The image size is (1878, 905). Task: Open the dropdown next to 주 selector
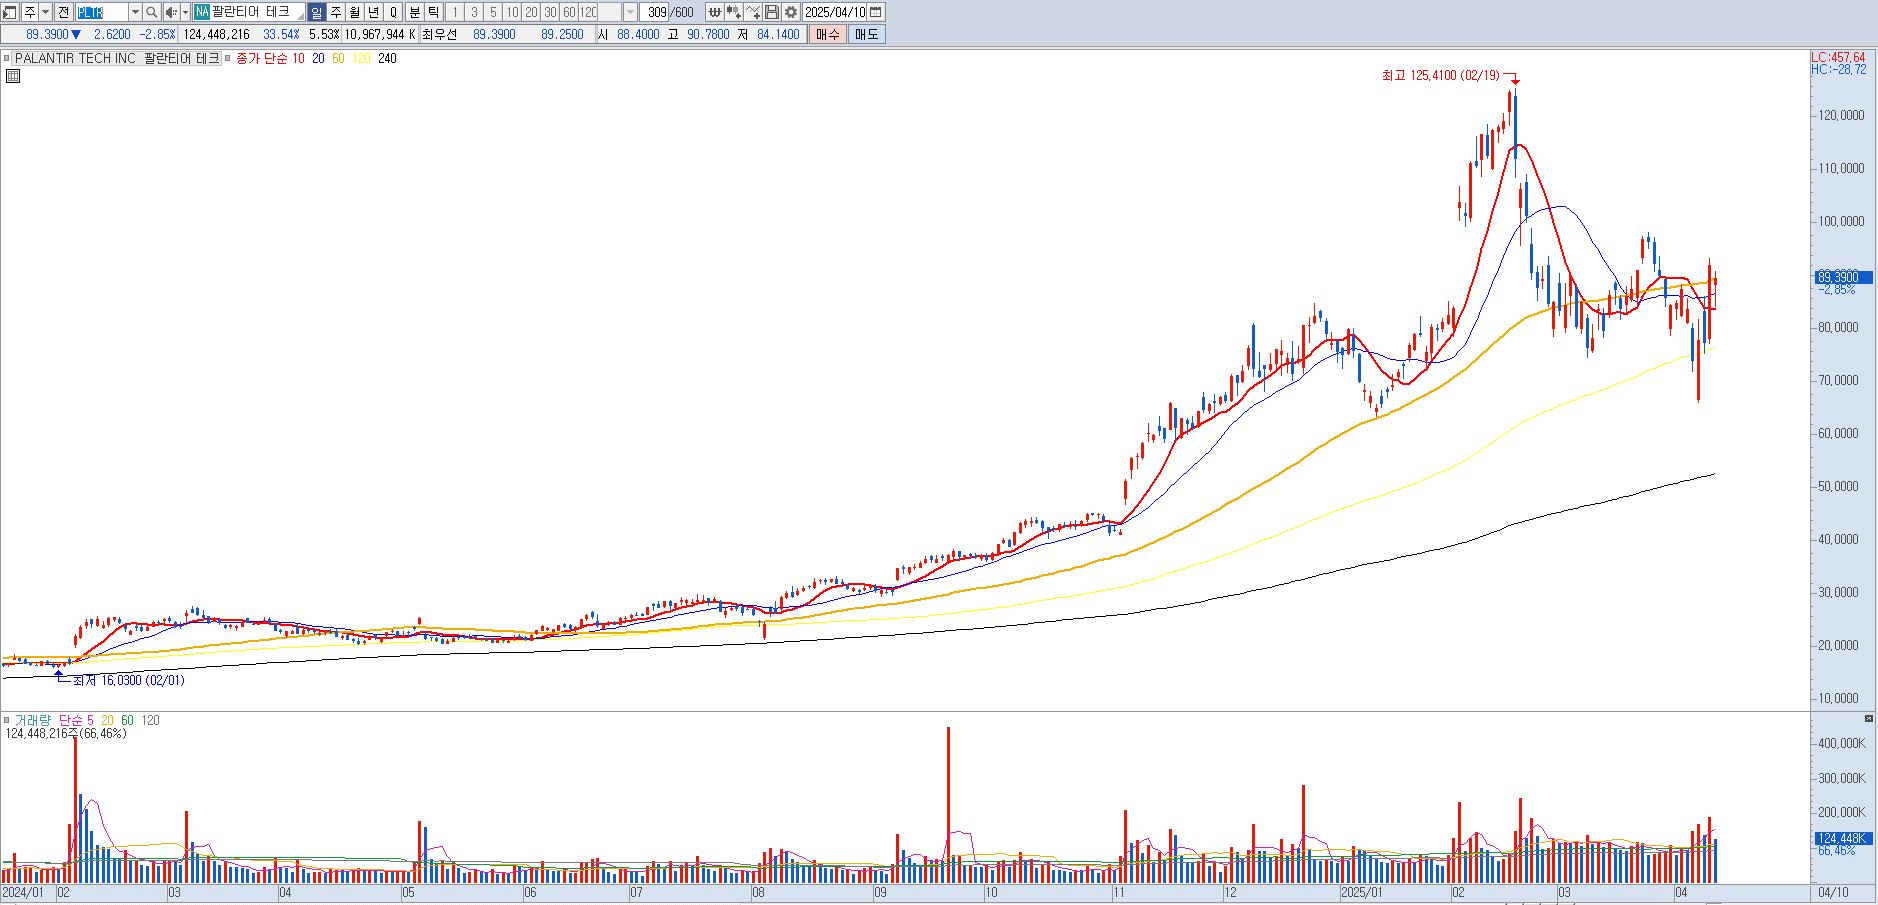pyautogui.click(x=45, y=12)
